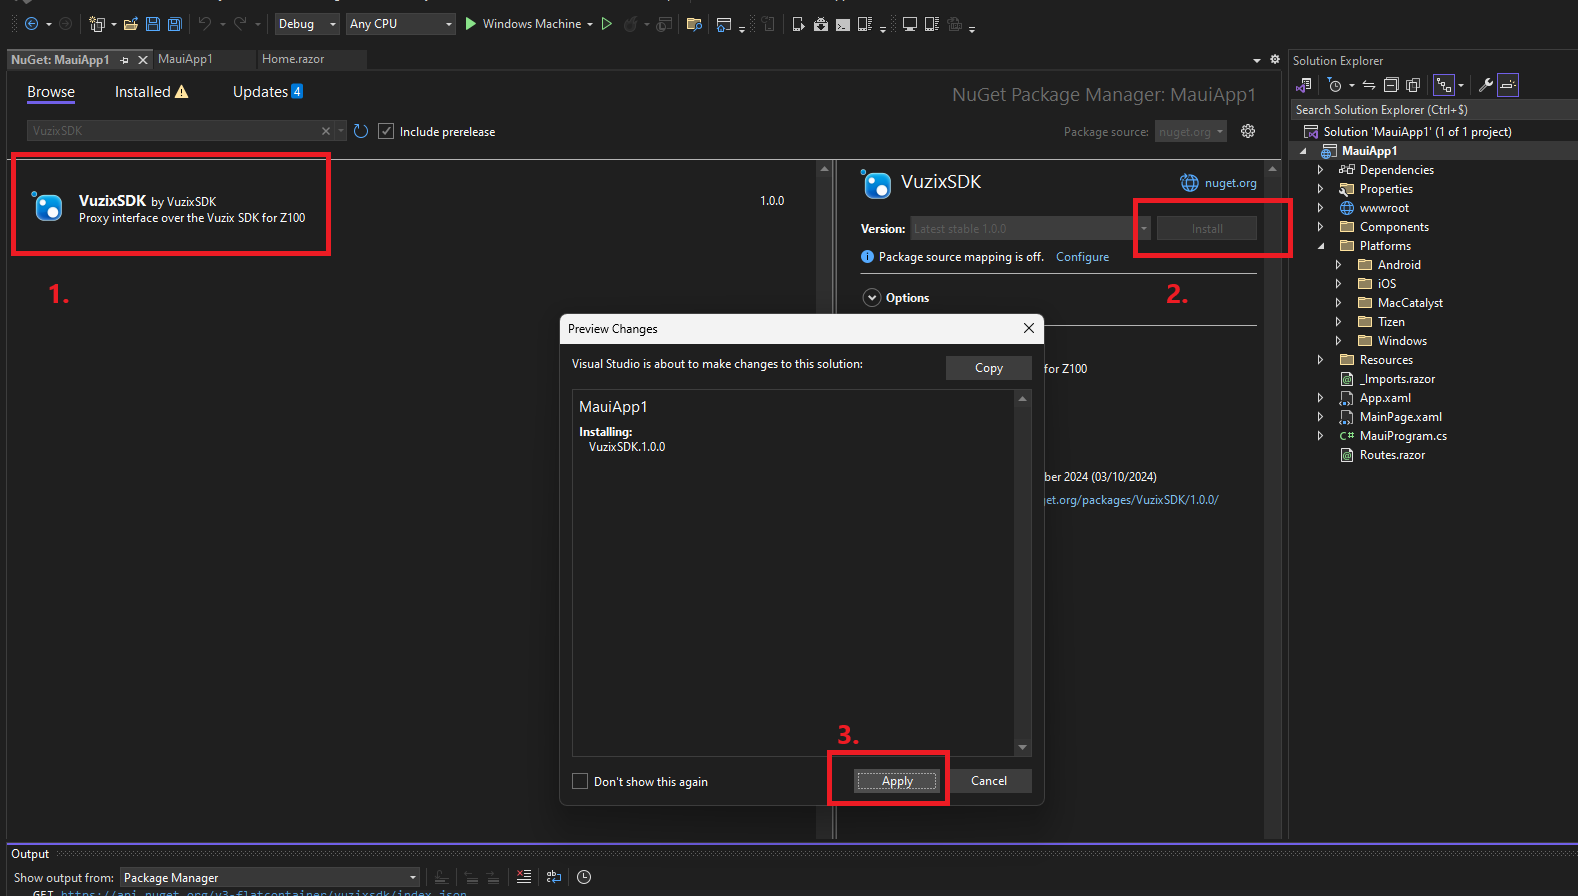Screen dimensions: 1578x896
Task: Click Sync with Active Document icon
Action: tap(1369, 85)
